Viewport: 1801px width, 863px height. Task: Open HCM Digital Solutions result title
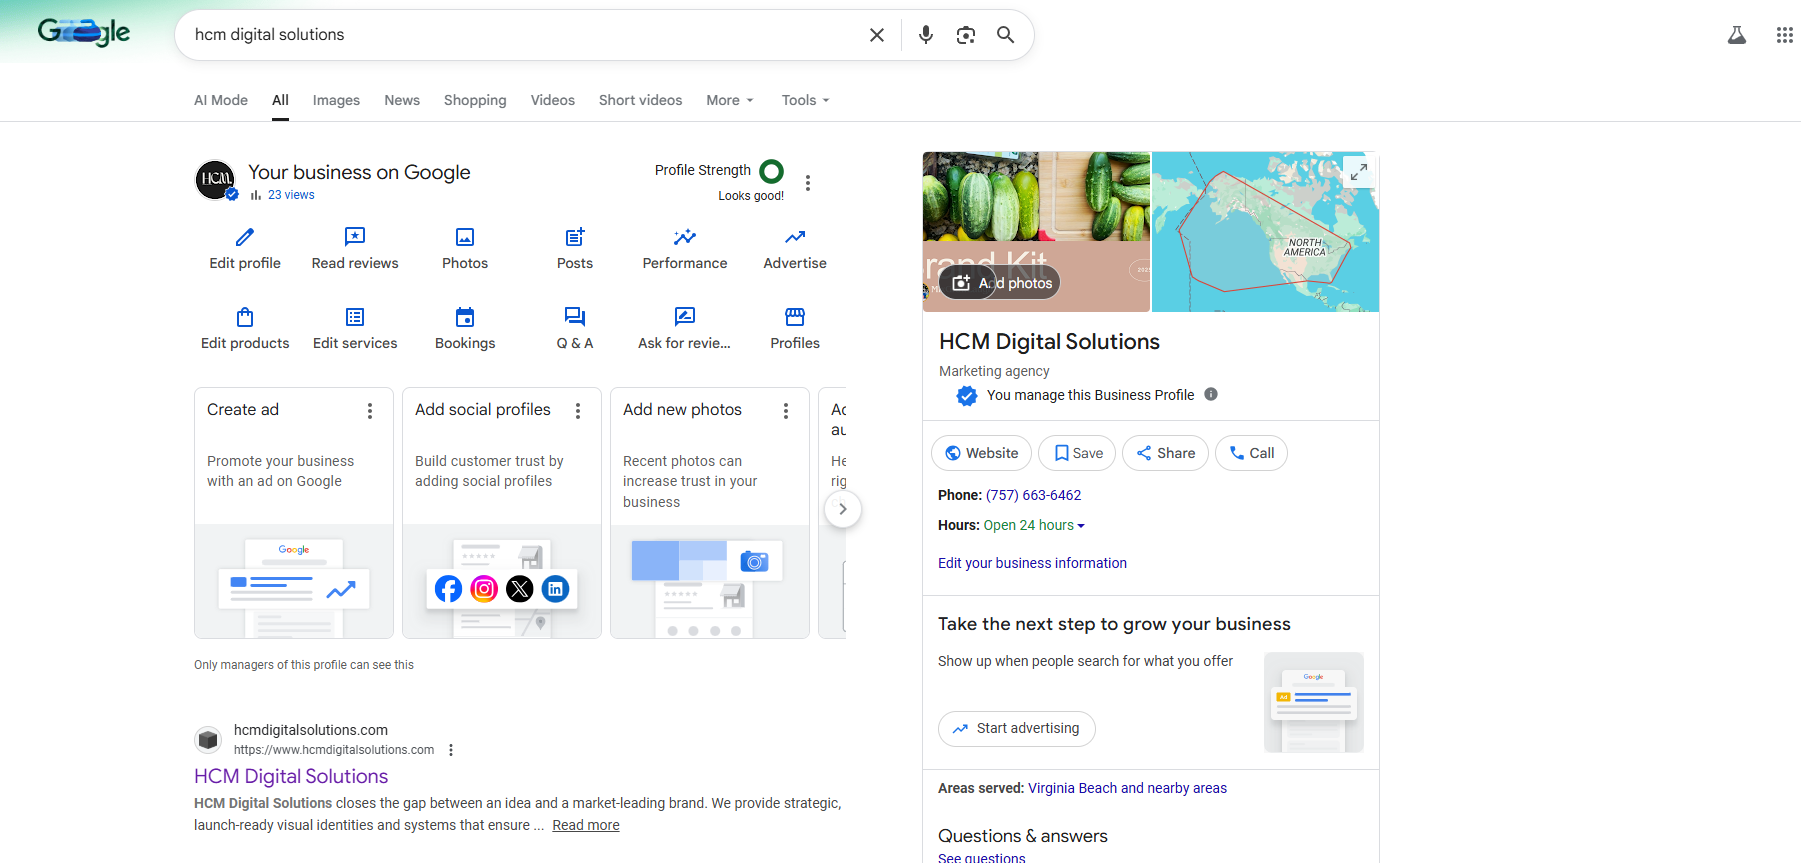pos(291,776)
